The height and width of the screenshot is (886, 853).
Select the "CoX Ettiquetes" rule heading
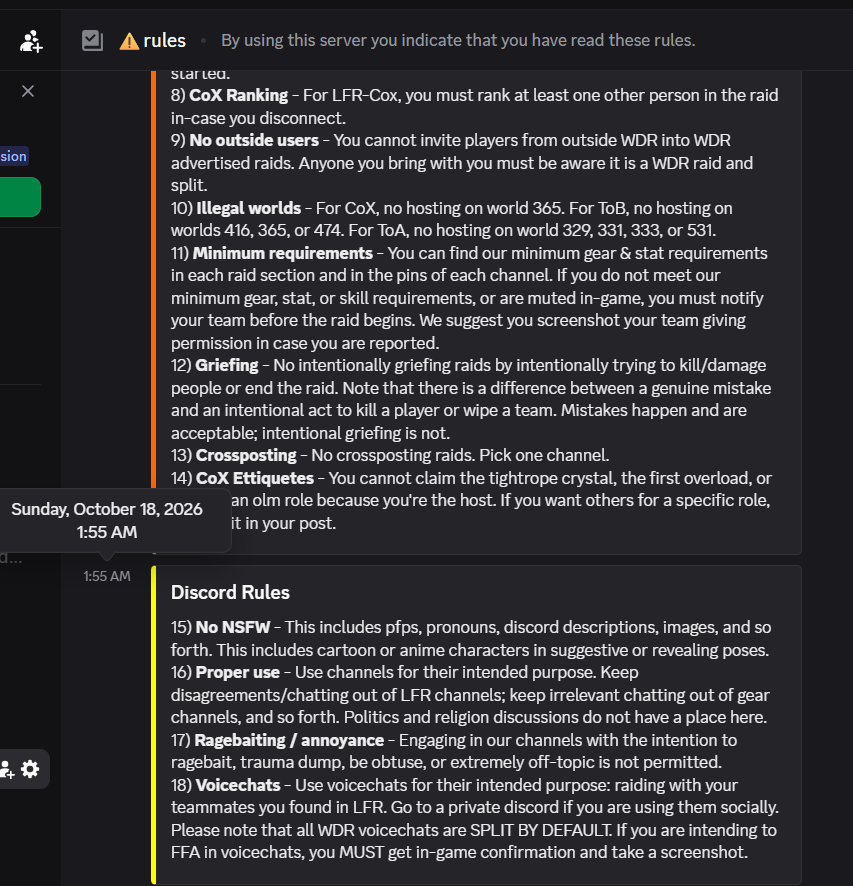click(x=255, y=479)
